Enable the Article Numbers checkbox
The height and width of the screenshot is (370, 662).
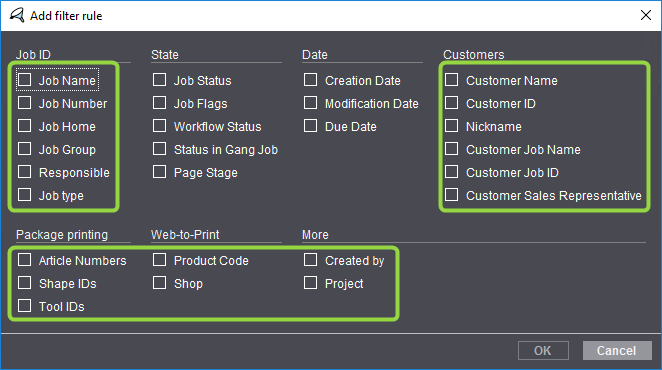point(24,260)
